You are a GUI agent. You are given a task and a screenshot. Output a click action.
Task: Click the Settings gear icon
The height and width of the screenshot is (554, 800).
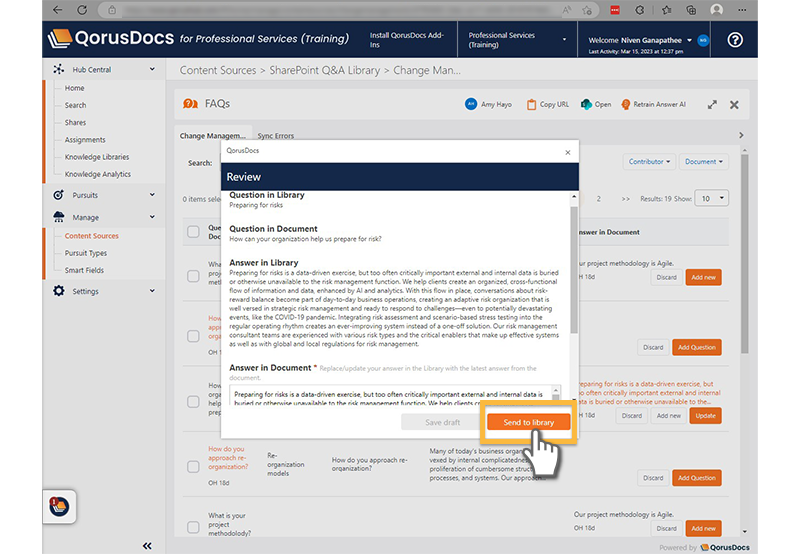tap(59, 291)
